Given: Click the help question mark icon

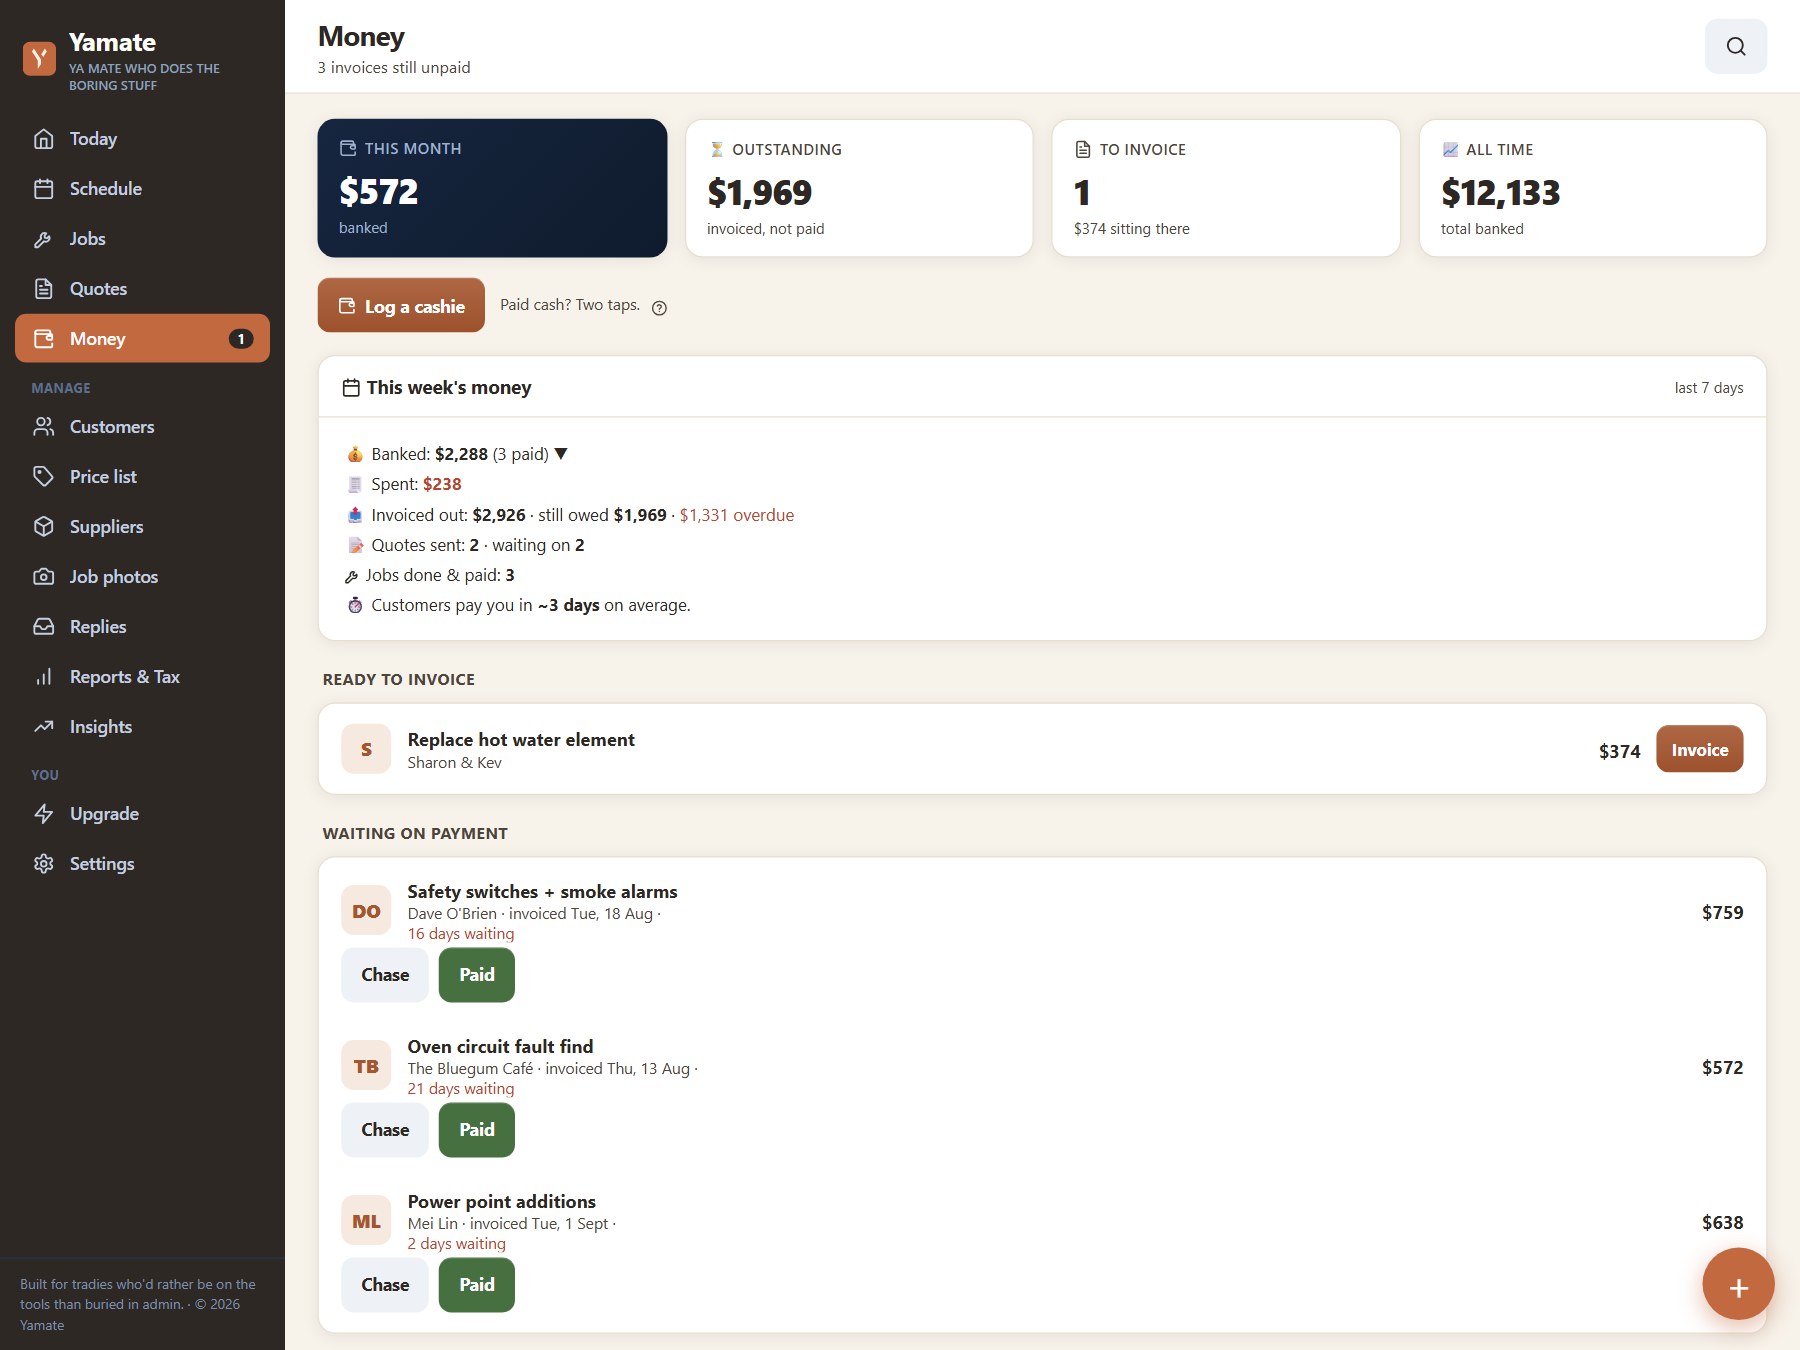Looking at the screenshot, I should click(x=659, y=308).
